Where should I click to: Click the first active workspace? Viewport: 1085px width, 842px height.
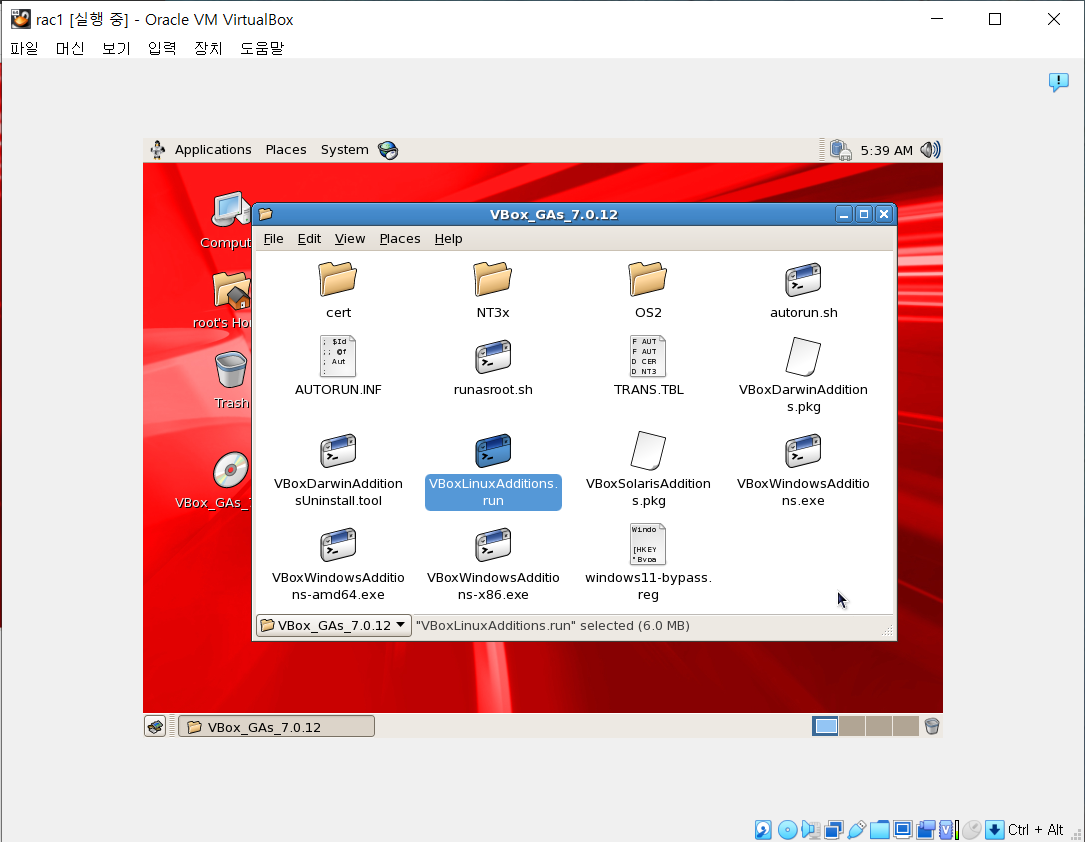tap(825, 726)
